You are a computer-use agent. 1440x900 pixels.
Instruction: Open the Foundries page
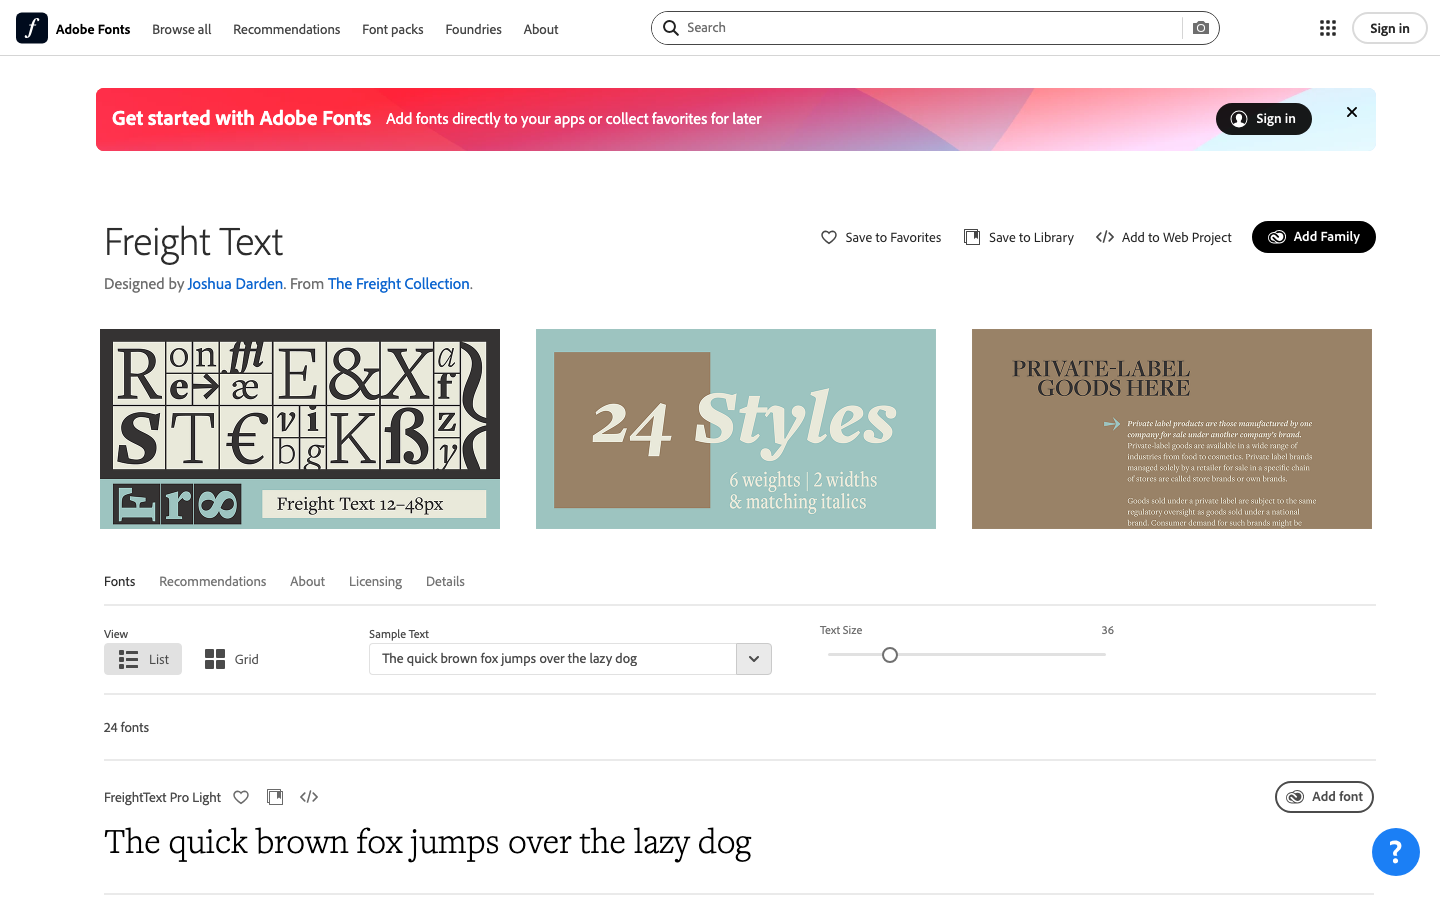tap(473, 29)
